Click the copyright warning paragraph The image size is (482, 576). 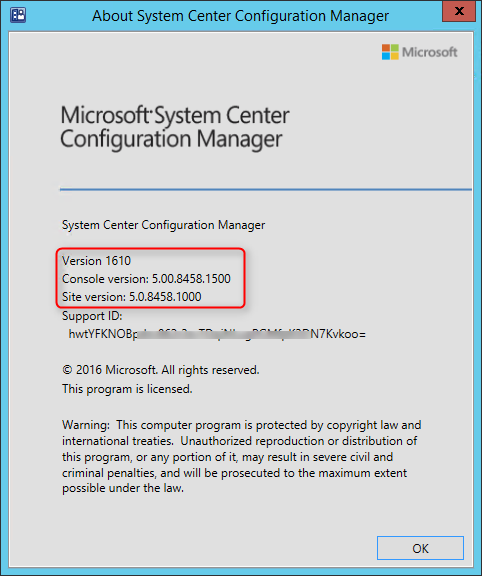point(241,457)
